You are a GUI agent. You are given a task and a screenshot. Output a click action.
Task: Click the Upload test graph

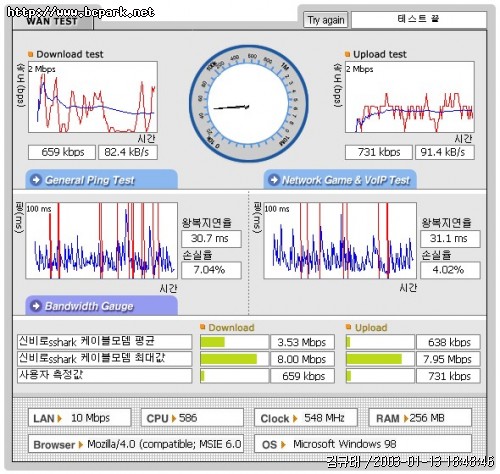pyautogui.click(x=410, y=97)
